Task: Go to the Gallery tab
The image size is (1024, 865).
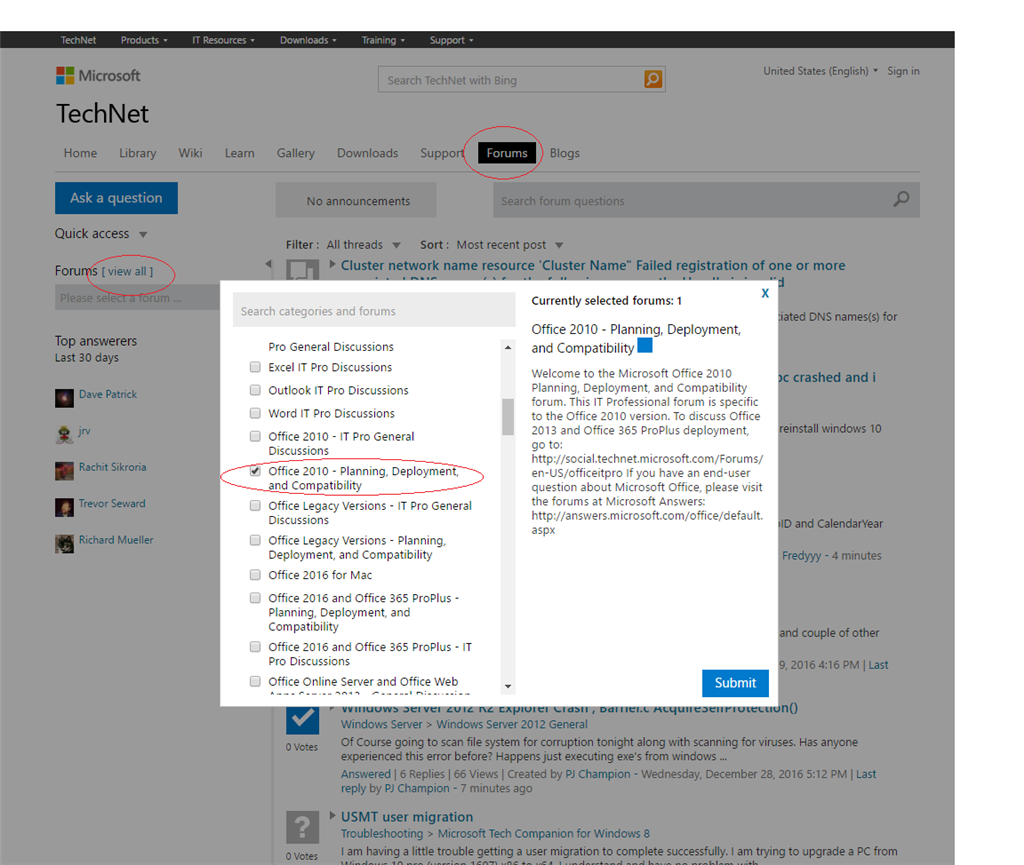Action: [295, 153]
